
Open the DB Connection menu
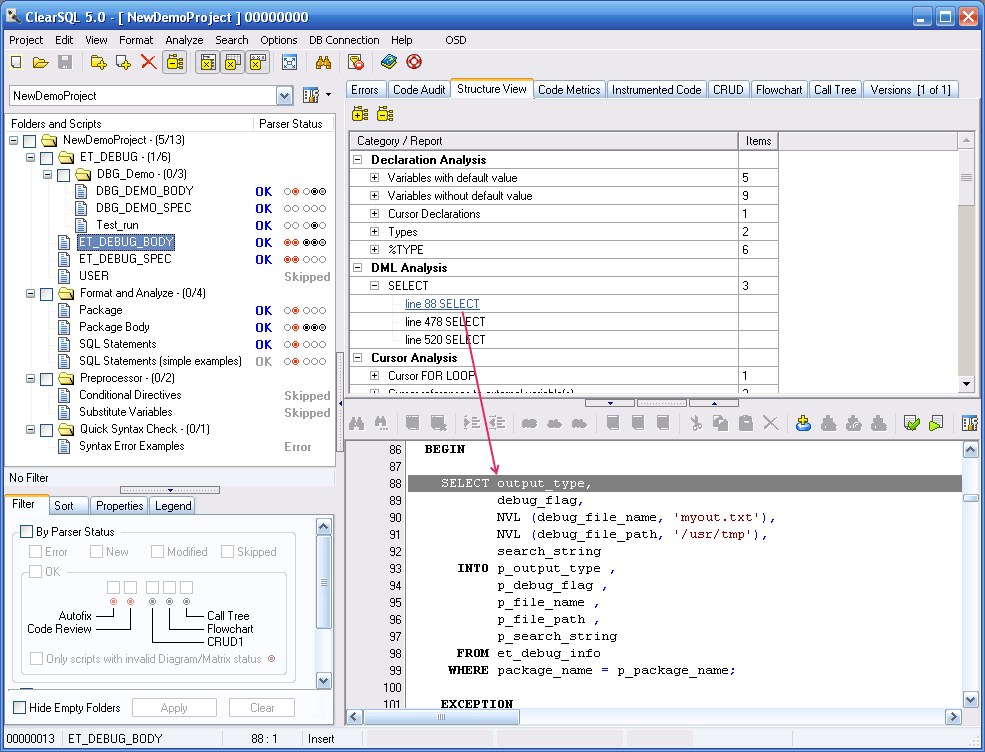pos(344,40)
